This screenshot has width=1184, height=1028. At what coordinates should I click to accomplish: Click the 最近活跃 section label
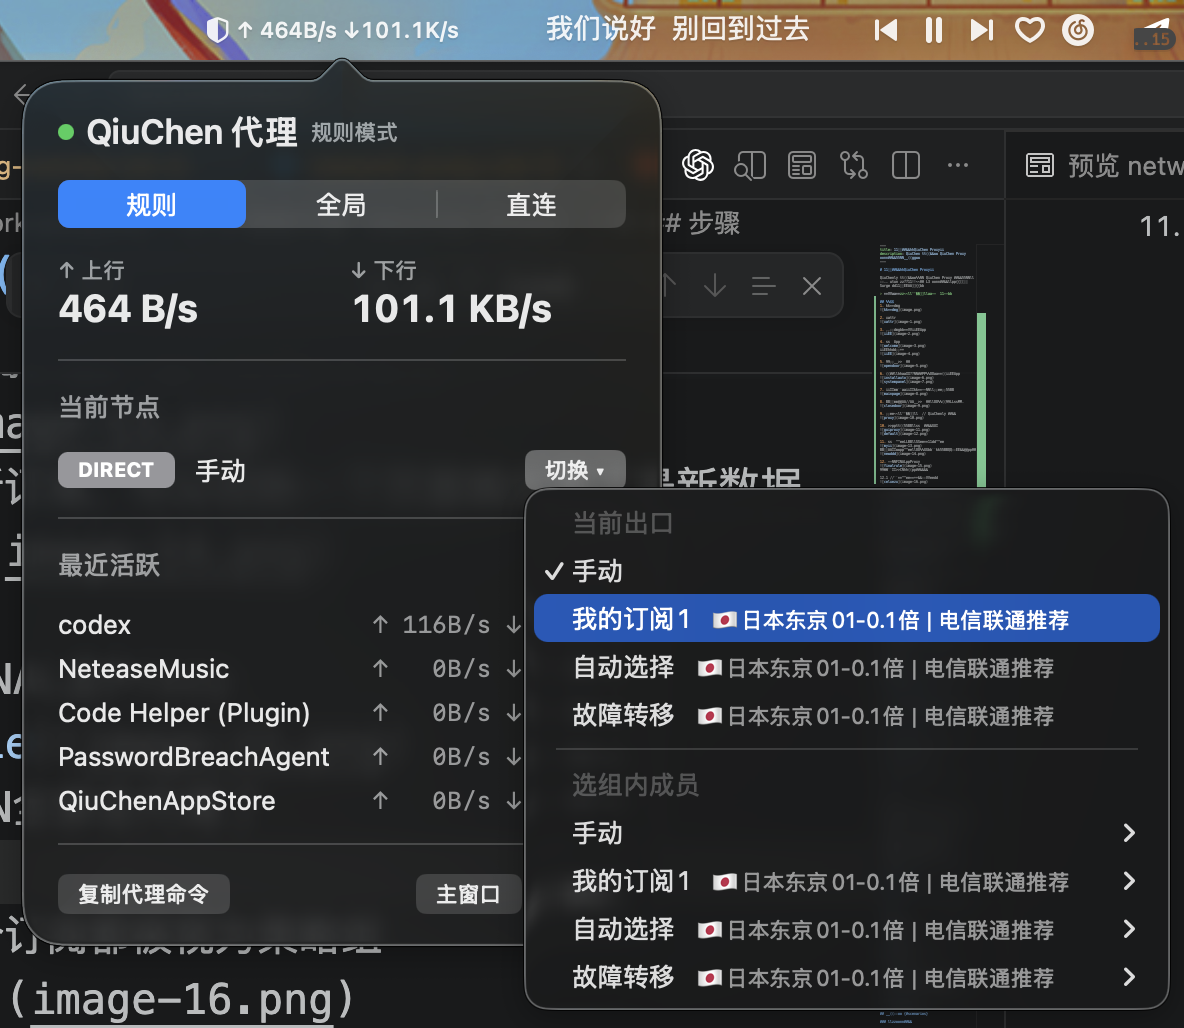pos(109,565)
